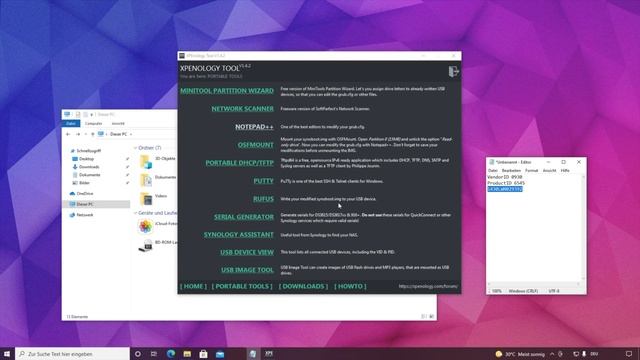Select Desktop in Explorer sidebar

pyautogui.click(x=86, y=159)
